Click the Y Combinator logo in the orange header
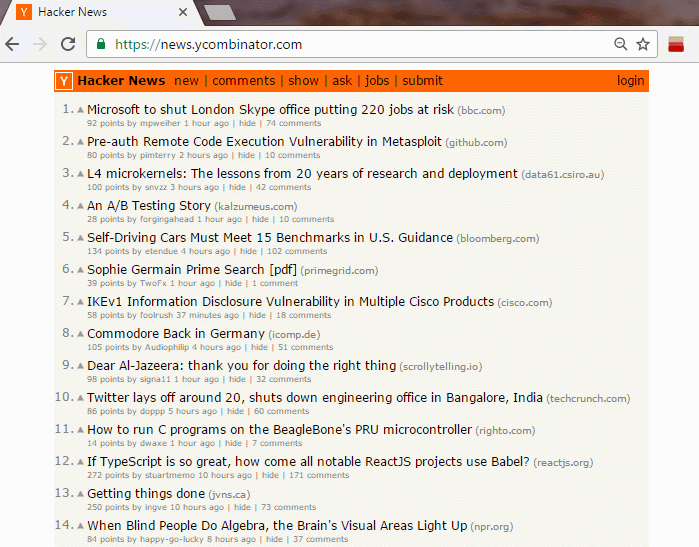The width and height of the screenshot is (699, 547). [x=64, y=81]
